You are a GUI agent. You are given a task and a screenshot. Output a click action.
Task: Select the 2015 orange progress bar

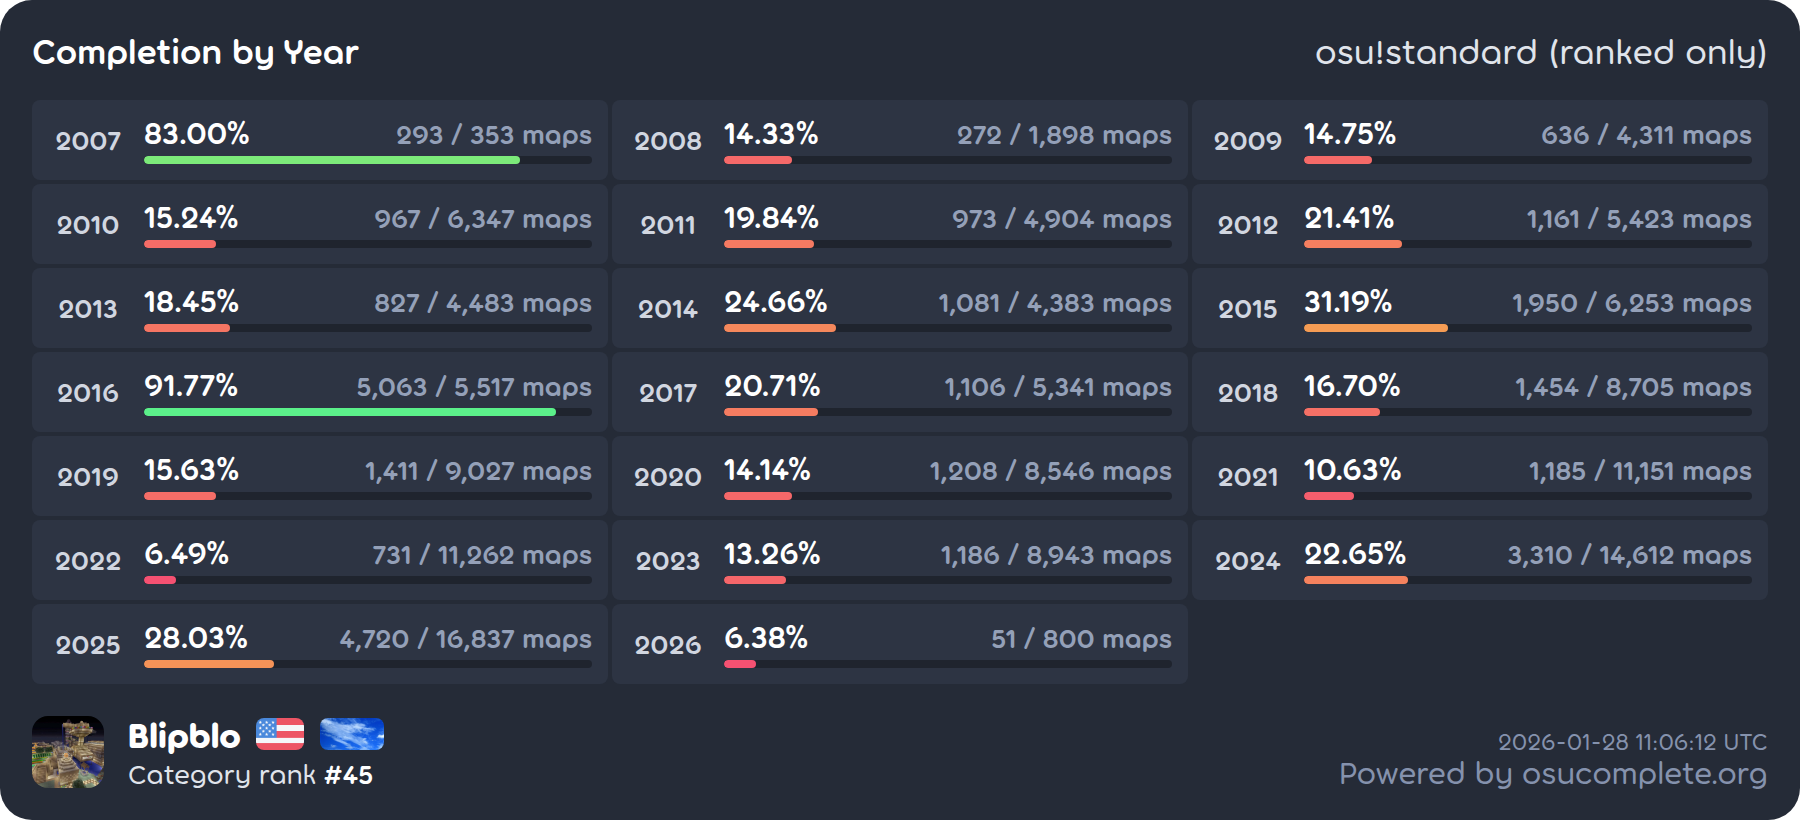tap(1375, 328)
